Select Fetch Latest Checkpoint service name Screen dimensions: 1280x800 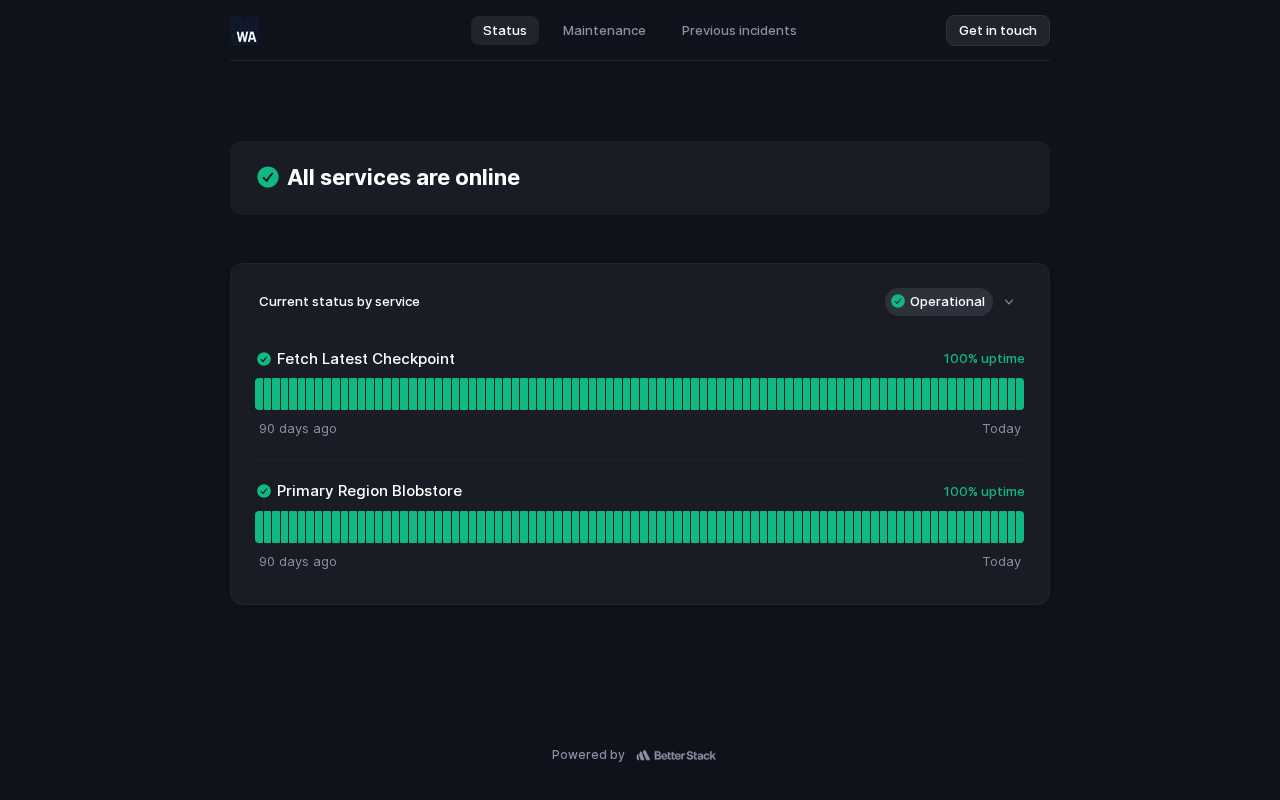366,359
